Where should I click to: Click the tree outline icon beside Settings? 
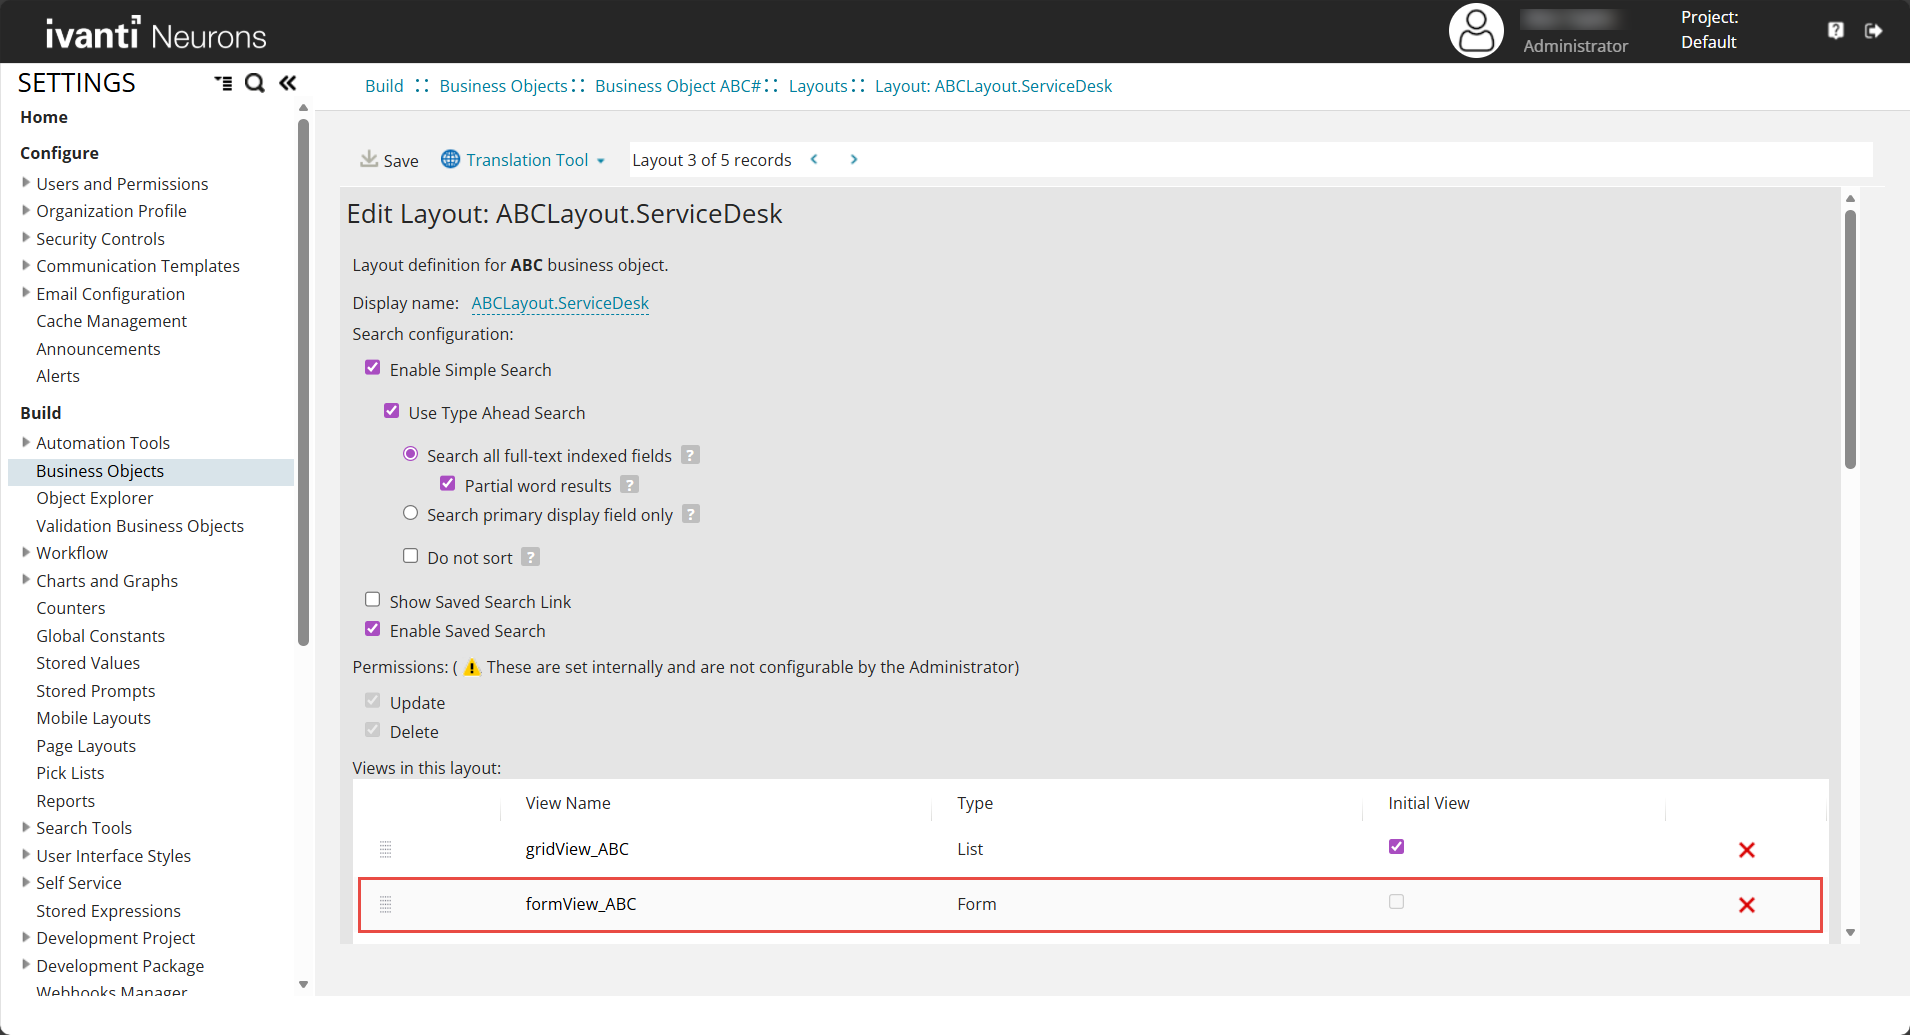[223, 83]
